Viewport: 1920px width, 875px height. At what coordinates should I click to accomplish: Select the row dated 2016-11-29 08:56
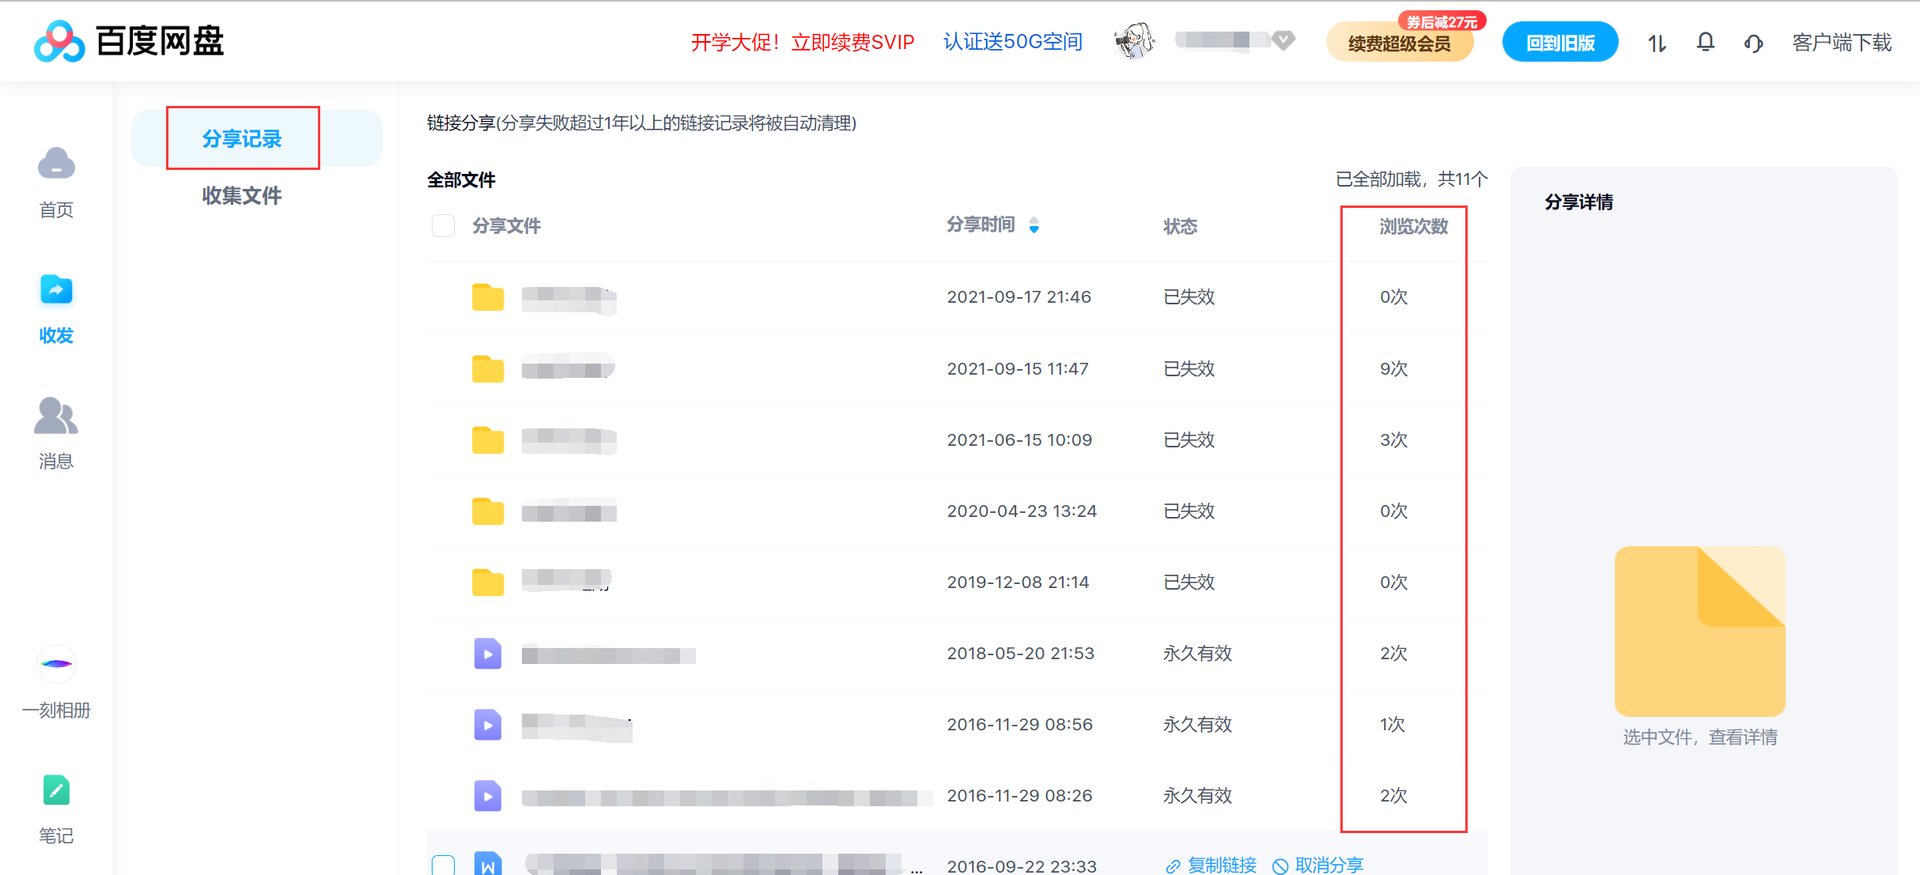[x=957, y=725]
